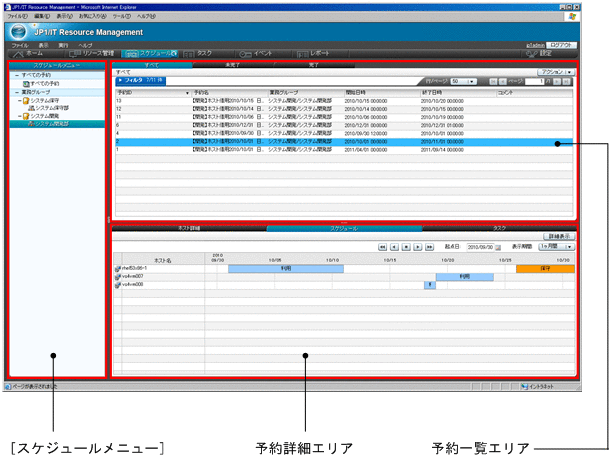The height and width of the screenshot is (460, 612).
Task: Open the ホーム (Home) icon in navigation bar
Action: click(18, 54)
